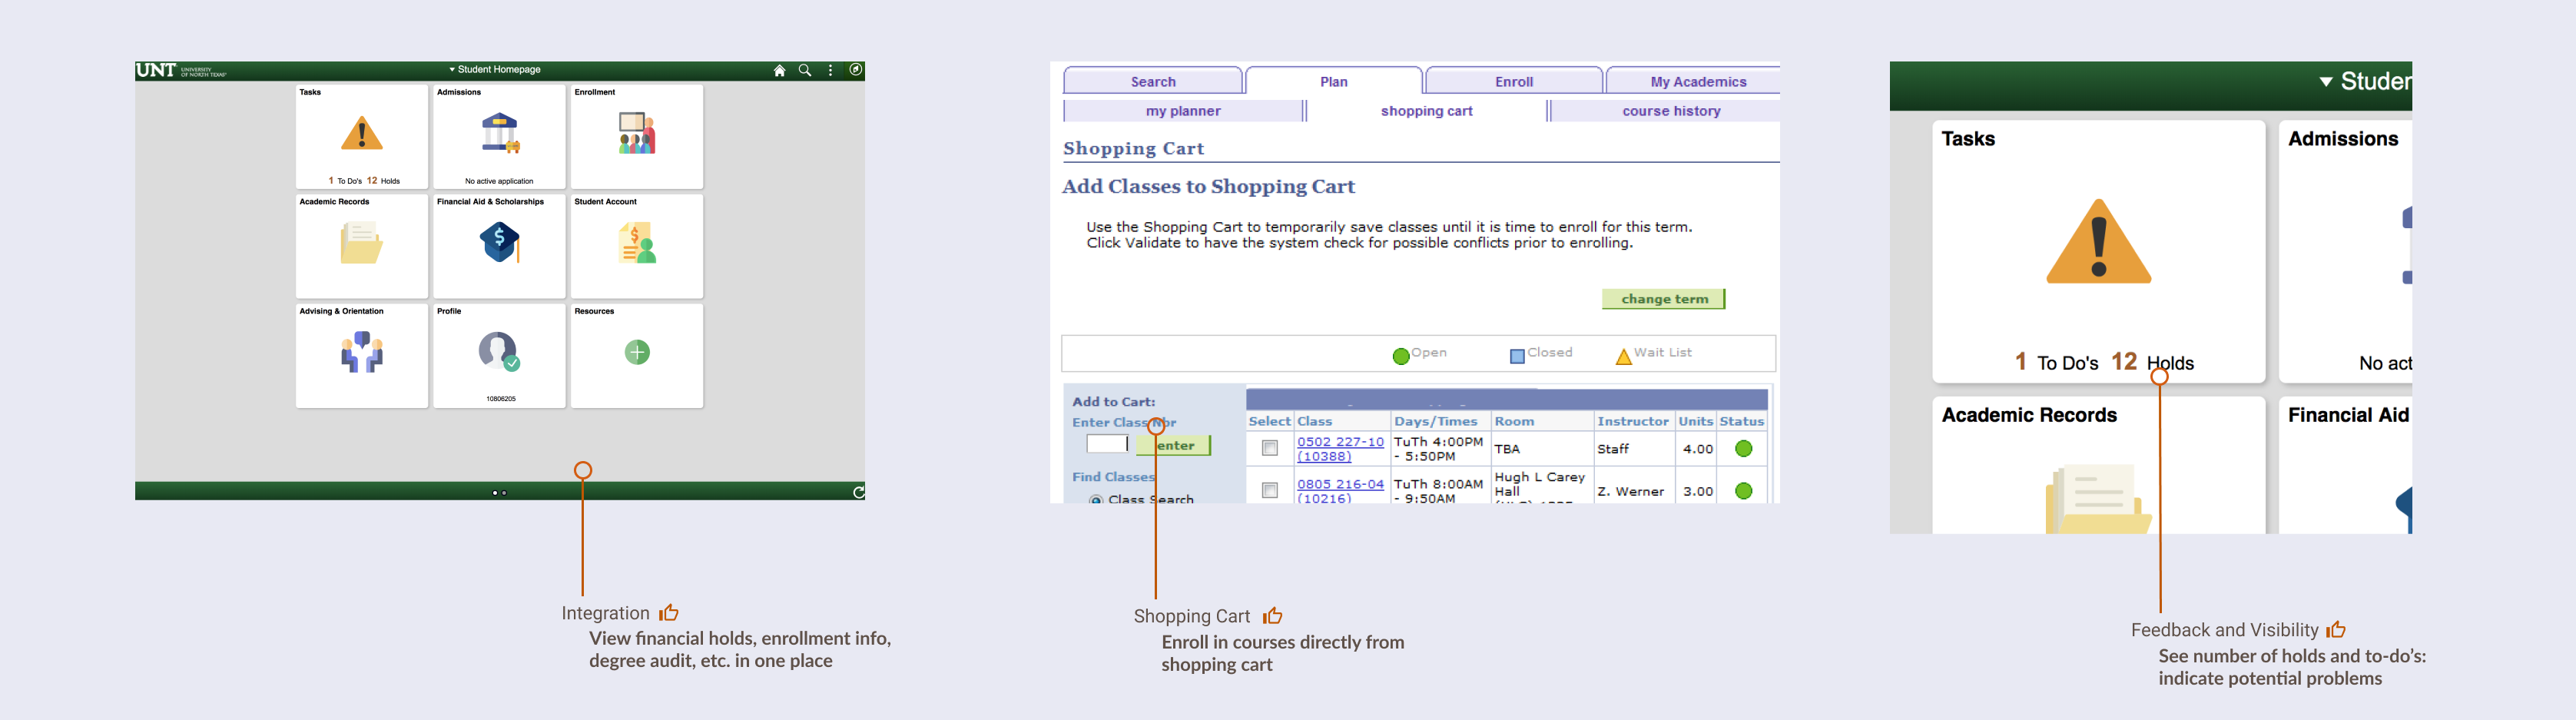Screen dimensions: 2576x720
Task: Open the Financial Aid & Scholarships tile
Action: click(x=499, y=246)
